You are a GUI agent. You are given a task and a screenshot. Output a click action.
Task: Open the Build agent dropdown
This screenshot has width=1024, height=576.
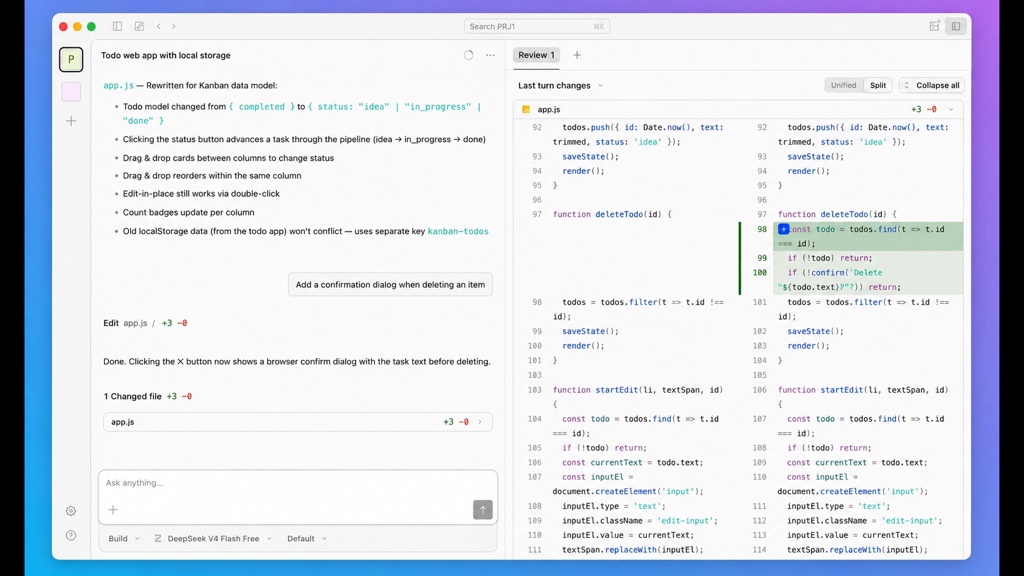coord(123,539)
